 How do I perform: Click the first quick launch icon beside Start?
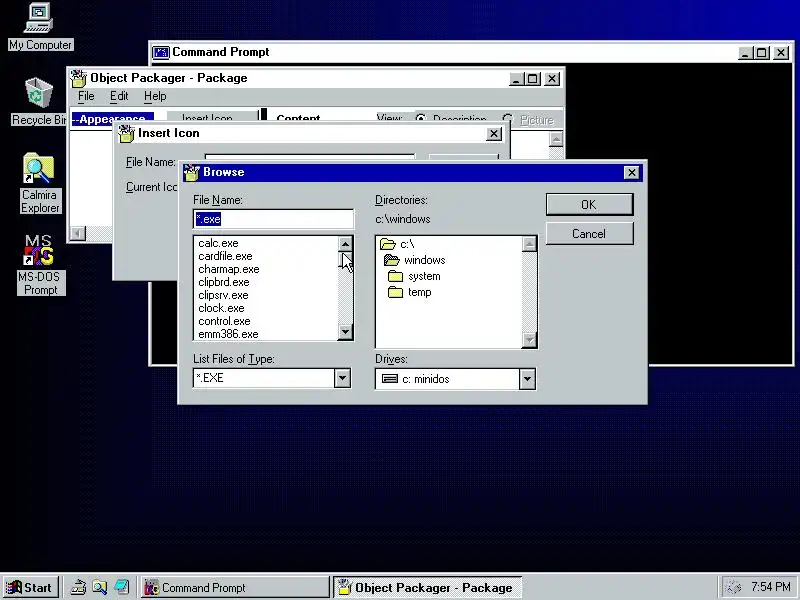click(x=78, y=587)
